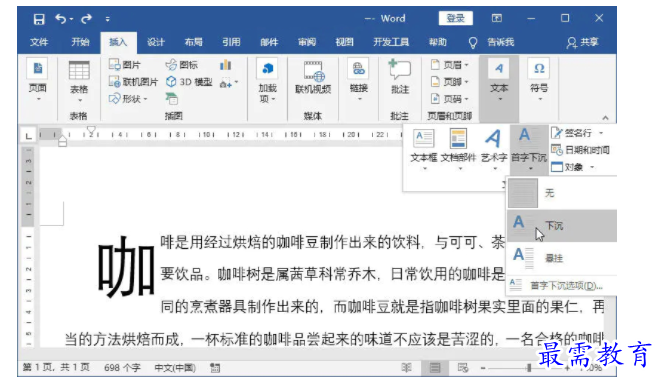
Task: Open the 页码 page number dropdown
Action: click(x=450, y=98)
